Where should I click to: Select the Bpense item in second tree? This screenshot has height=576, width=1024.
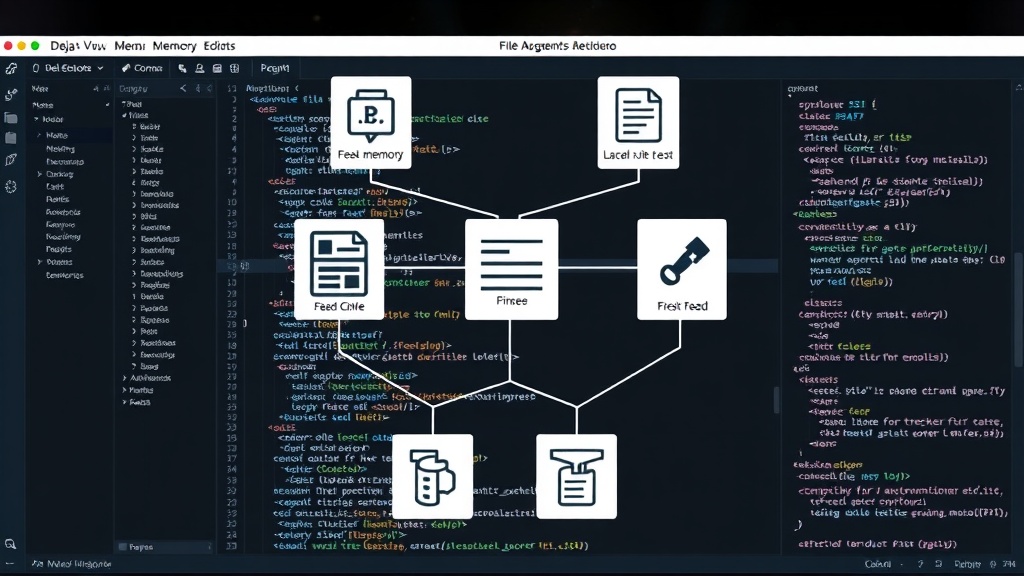click(155, 320)
